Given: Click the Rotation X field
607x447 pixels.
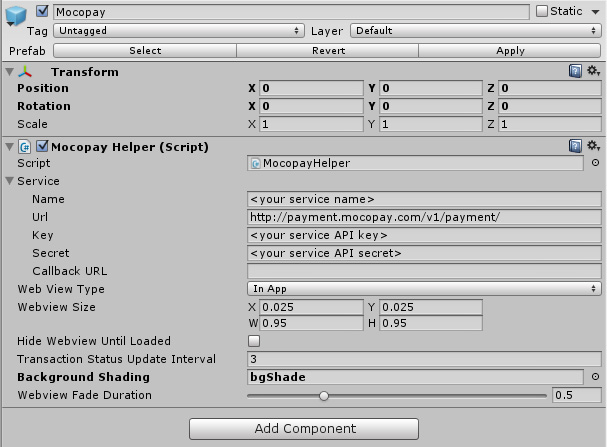Looking at the screenshot, I should pos(311,106).
